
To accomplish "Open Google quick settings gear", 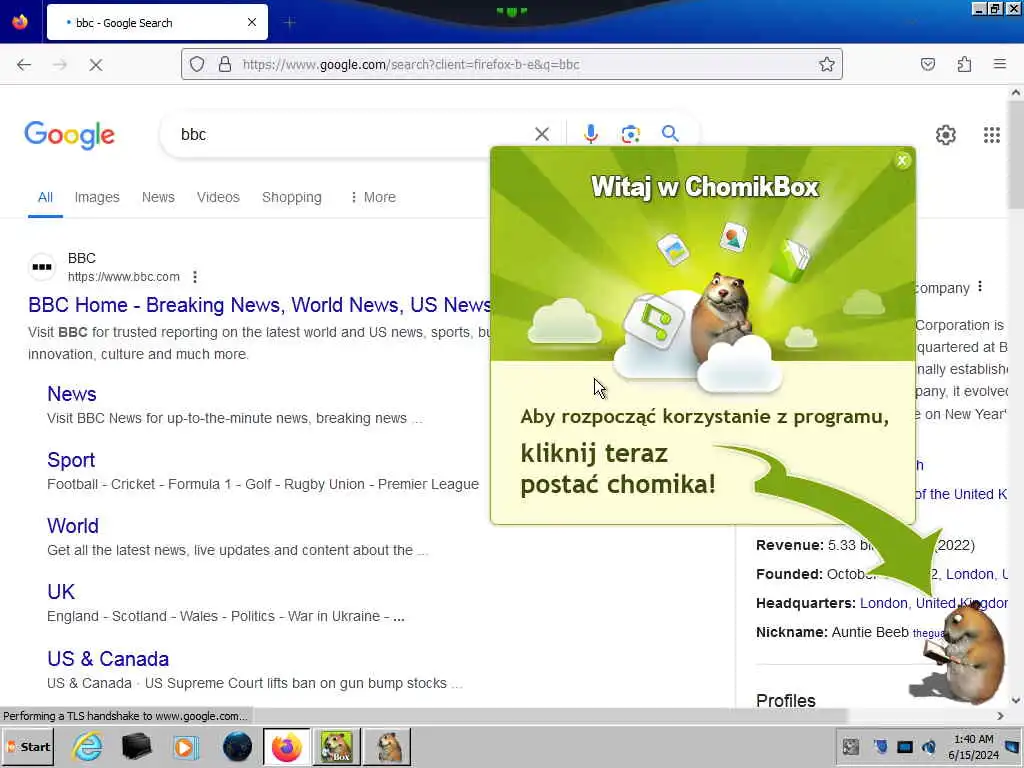I will 946,135.
